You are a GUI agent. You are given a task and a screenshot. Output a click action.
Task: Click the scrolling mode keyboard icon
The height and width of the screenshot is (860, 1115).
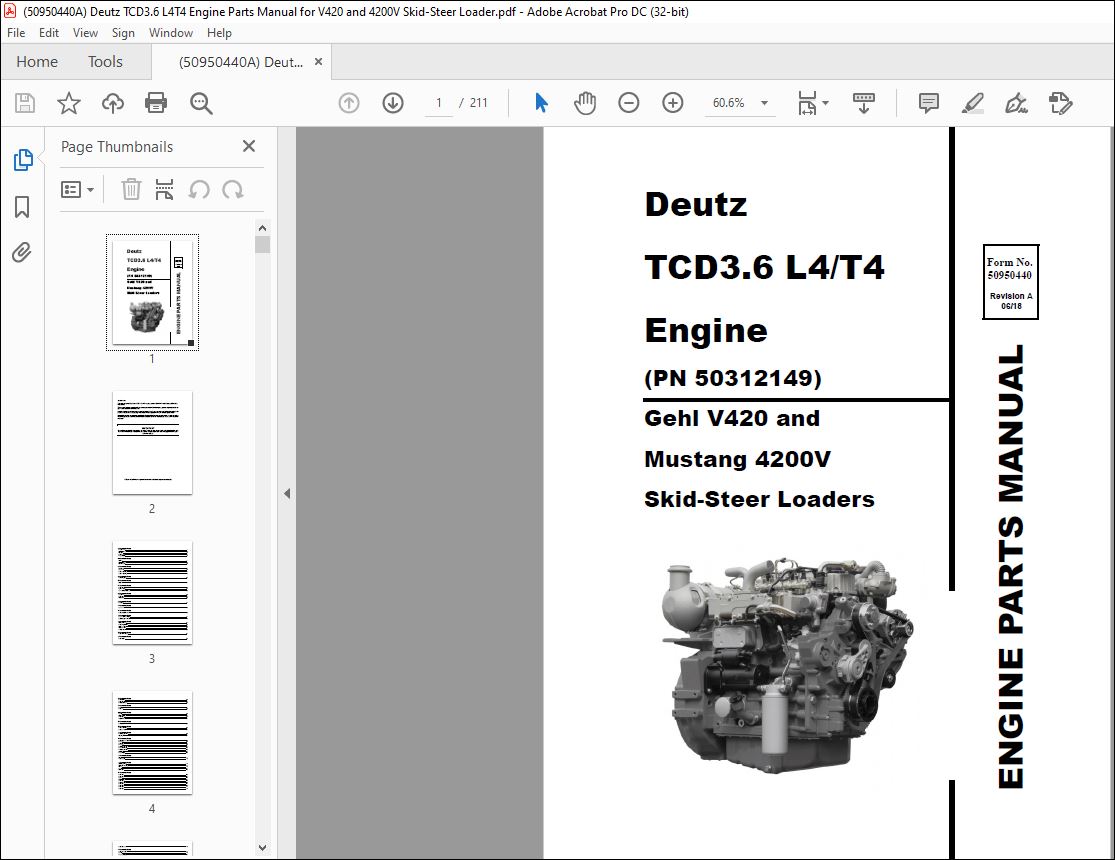pyautogui.click(x=863, y=103)
